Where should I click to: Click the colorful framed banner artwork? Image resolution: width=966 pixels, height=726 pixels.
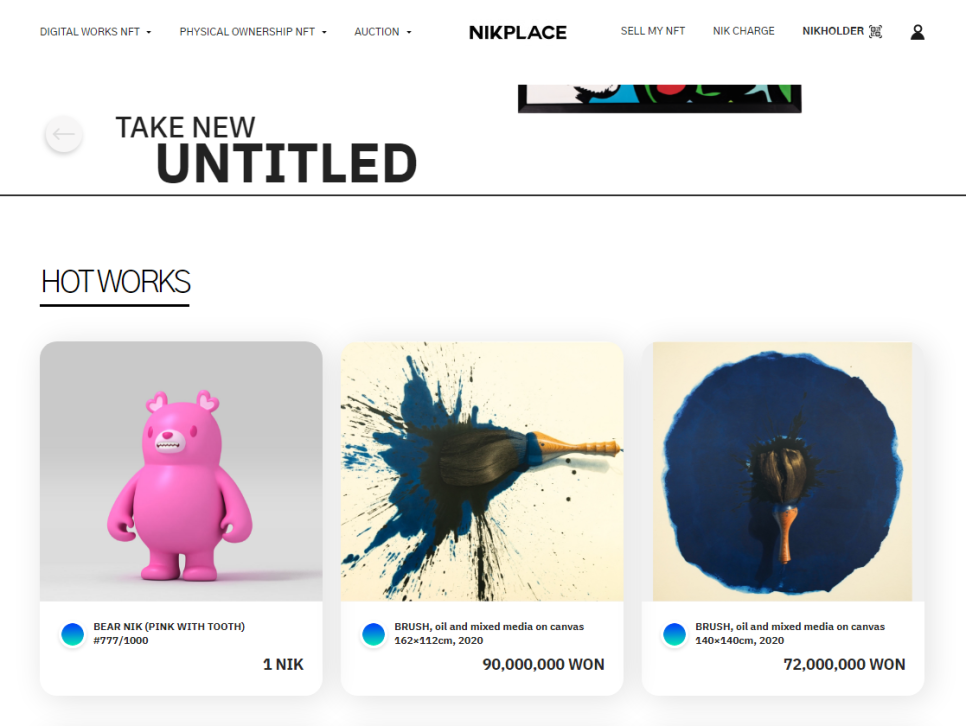tap(660, 99)
